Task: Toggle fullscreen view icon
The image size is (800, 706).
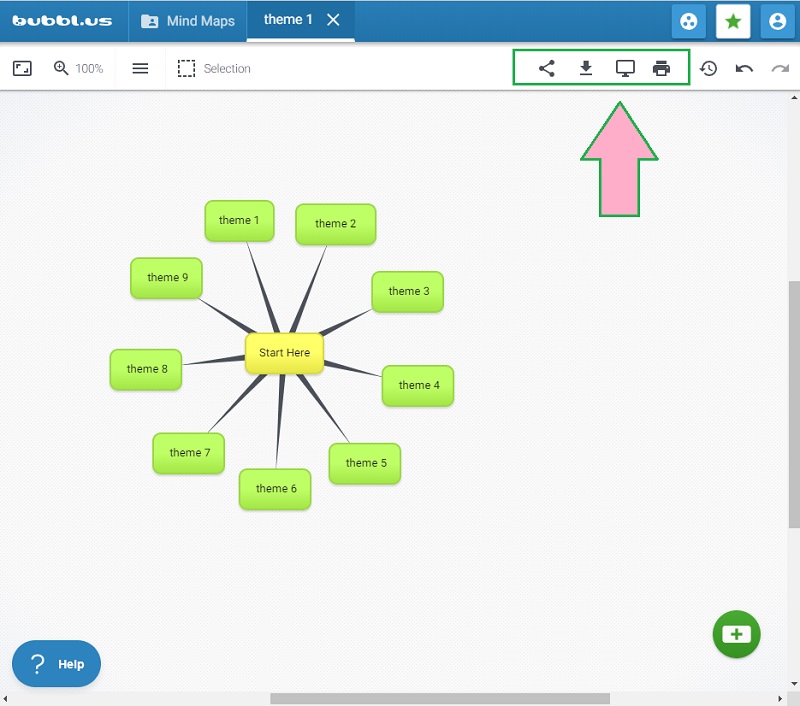Action: click(22, 68)
